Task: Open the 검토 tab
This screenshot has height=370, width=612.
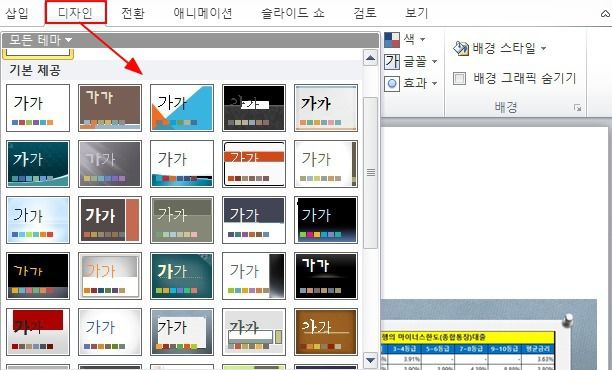Action: 365,13
